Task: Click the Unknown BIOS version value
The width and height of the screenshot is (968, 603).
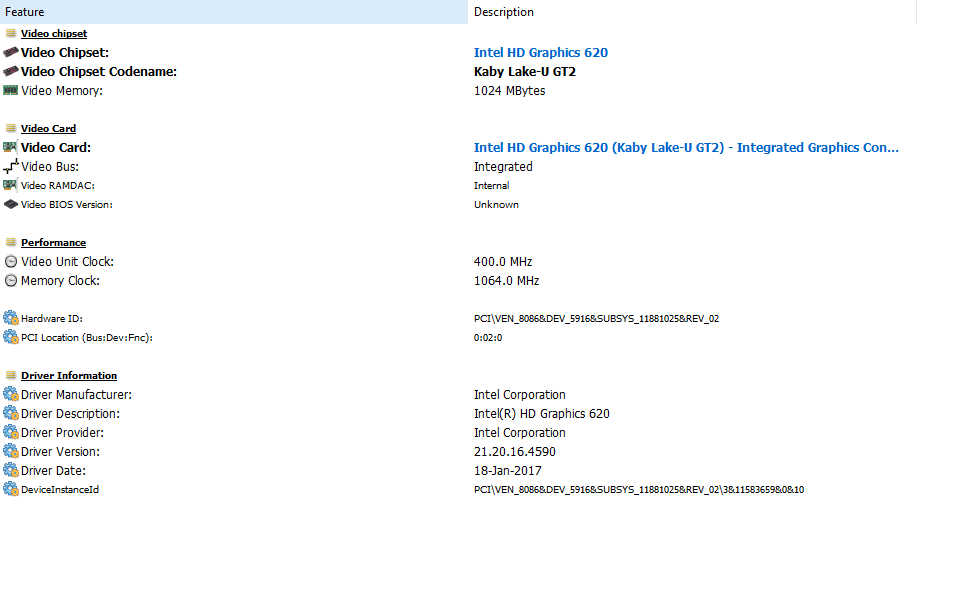Action: (x=496, y=204)
